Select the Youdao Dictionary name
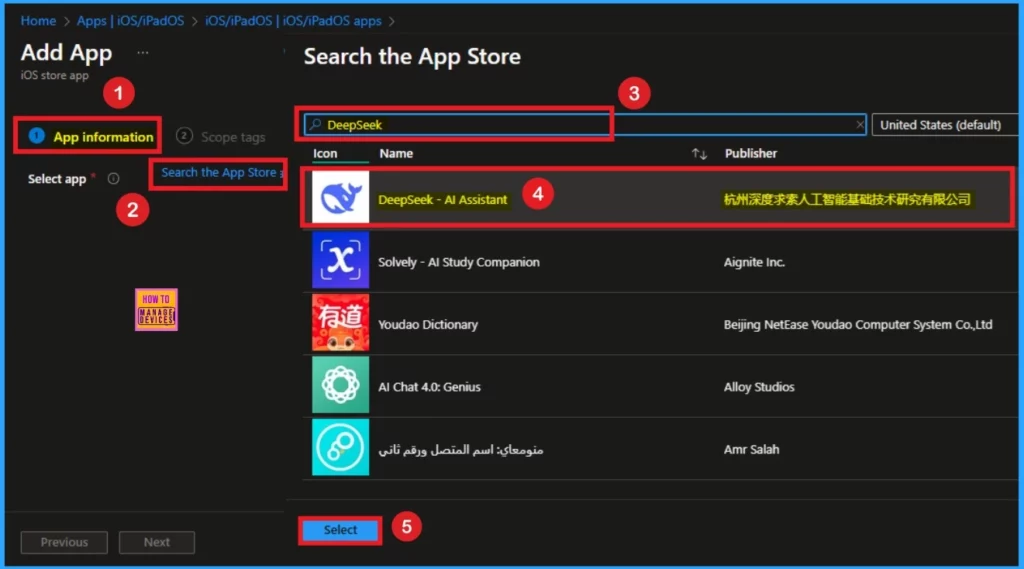1024x569 pixels. tap(428, 325)
